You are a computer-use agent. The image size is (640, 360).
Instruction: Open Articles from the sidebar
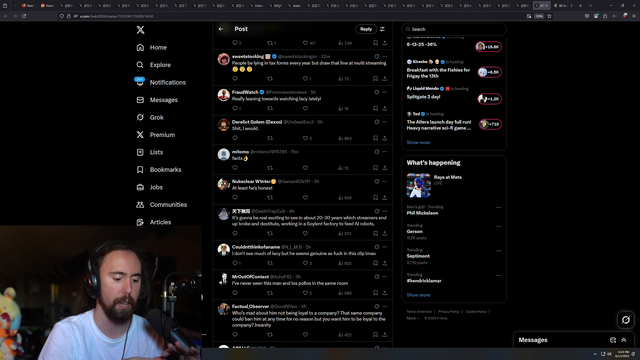(153, 222)
